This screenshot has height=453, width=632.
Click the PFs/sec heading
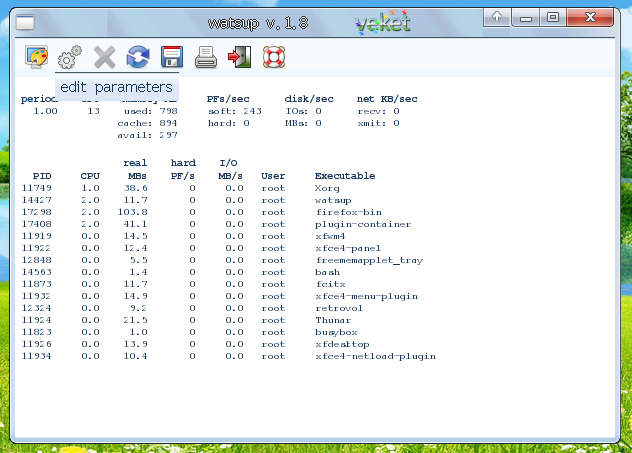coord(228,99)
